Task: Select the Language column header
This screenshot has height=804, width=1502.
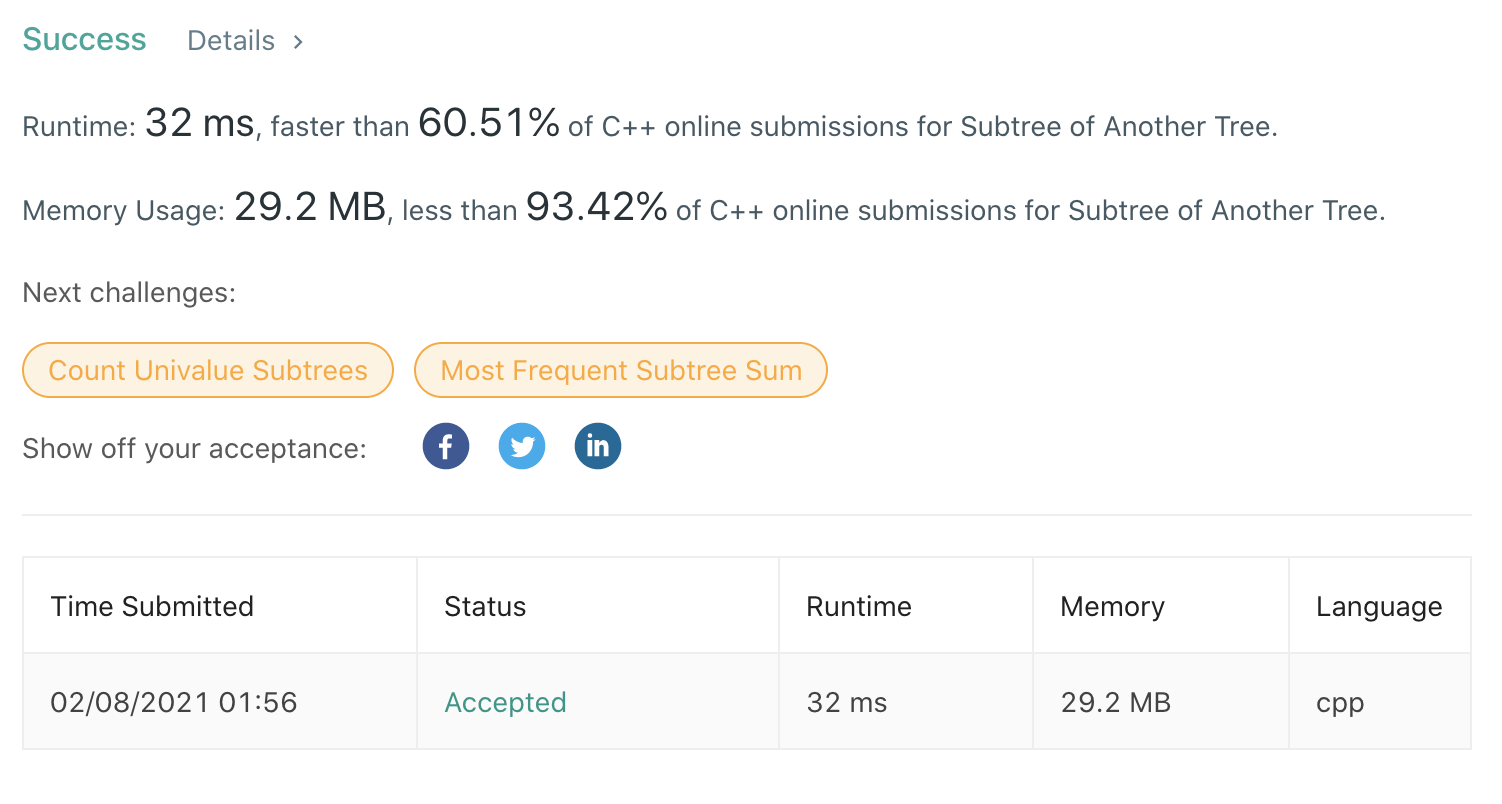Action: [x=1379, y=606]
